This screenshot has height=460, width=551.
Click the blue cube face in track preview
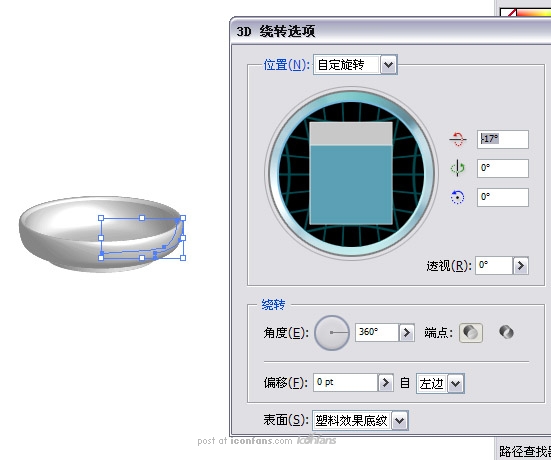[x=351, y=185]
